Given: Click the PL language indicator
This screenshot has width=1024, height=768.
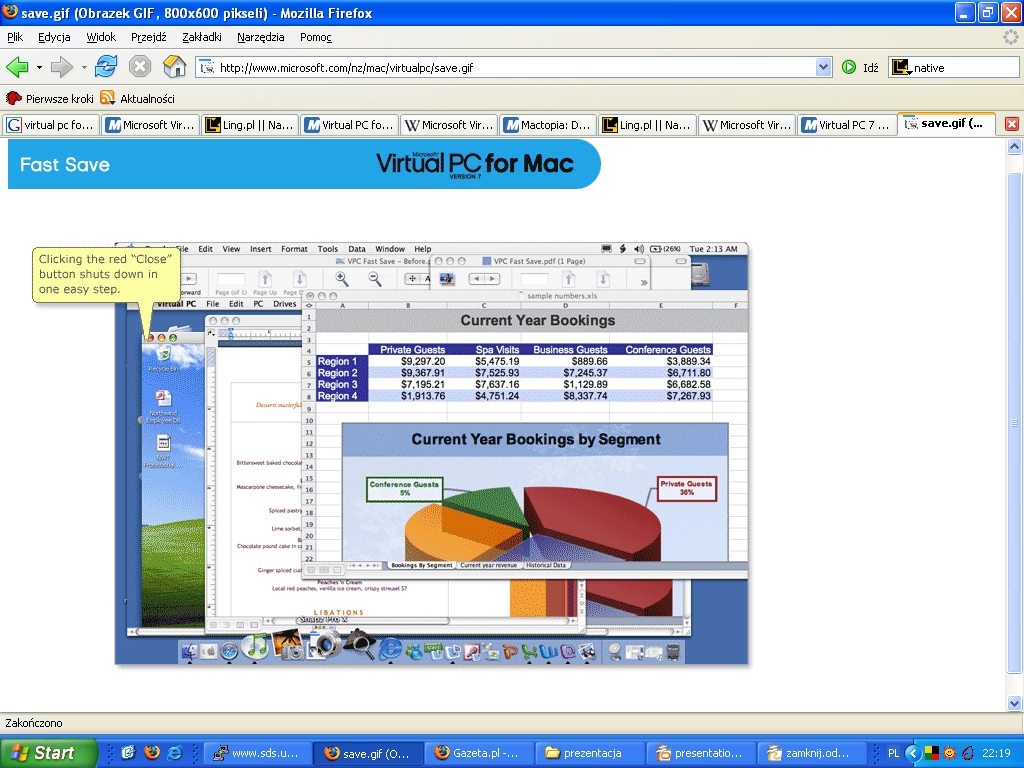Looking at the screenshot, I should point(893,753).
